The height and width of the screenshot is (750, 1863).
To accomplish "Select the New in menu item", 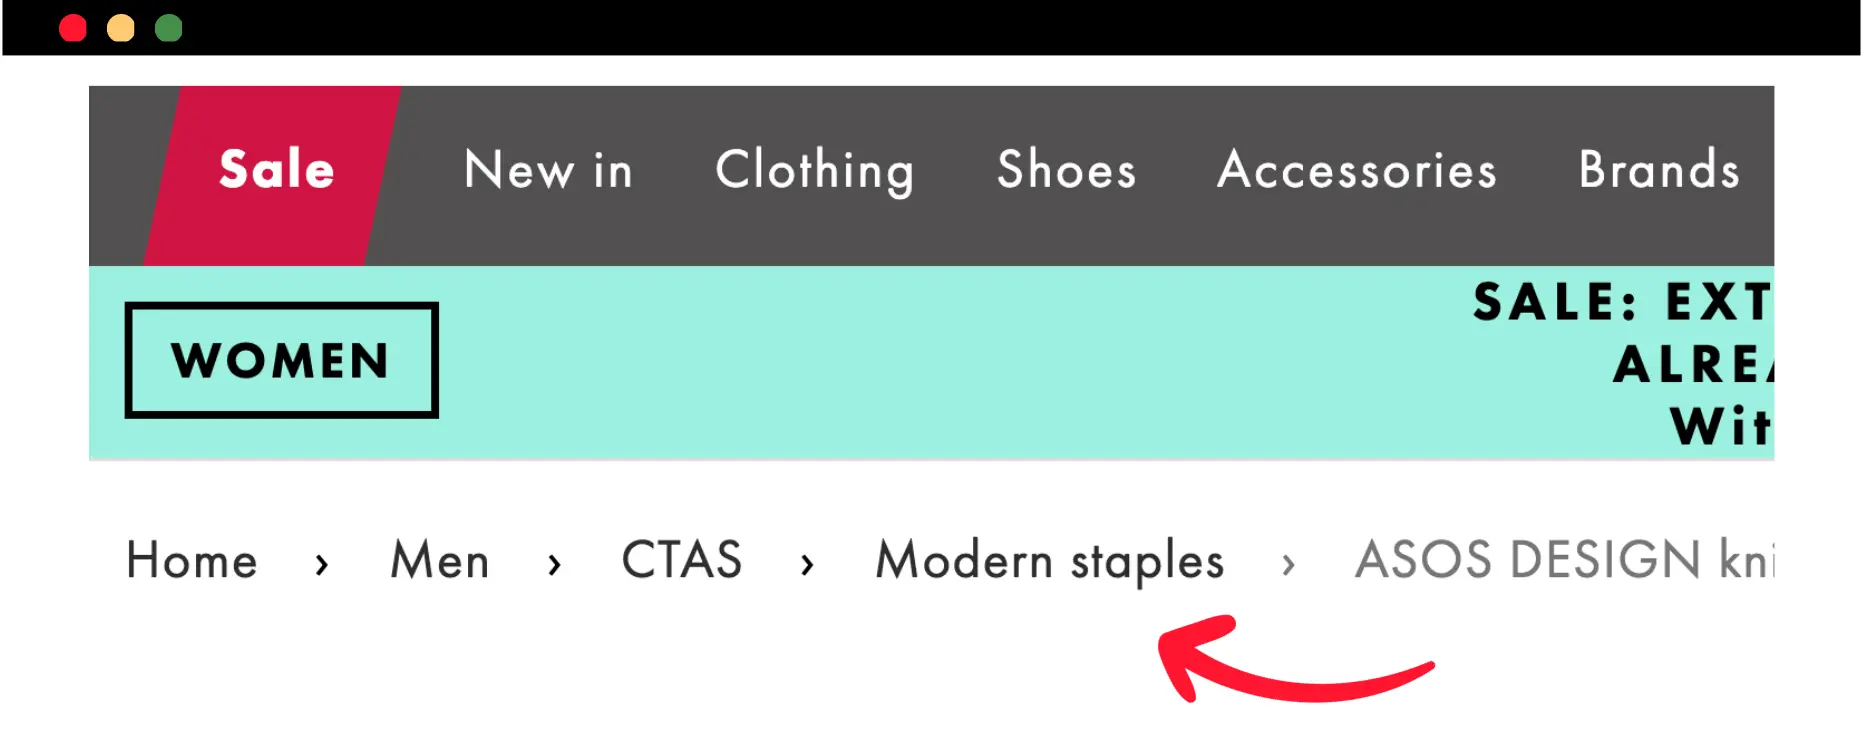I will point(548,170).
